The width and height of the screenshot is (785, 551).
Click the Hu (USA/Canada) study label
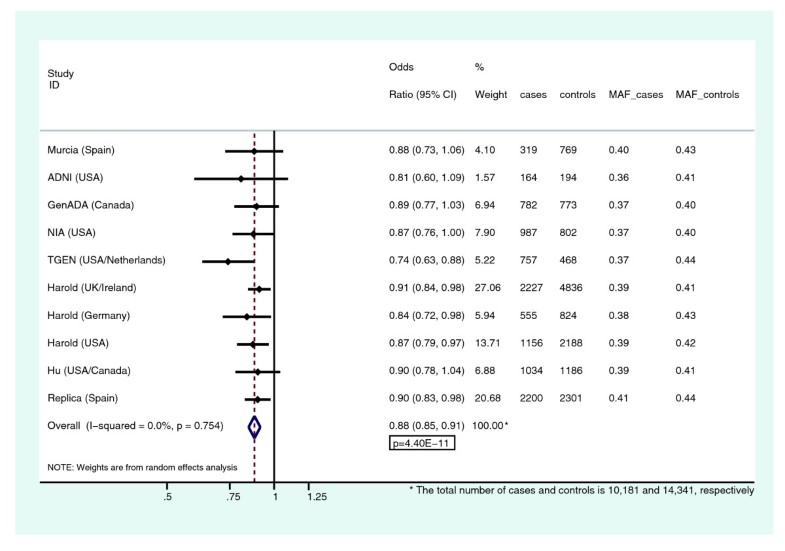click(89, 371)
